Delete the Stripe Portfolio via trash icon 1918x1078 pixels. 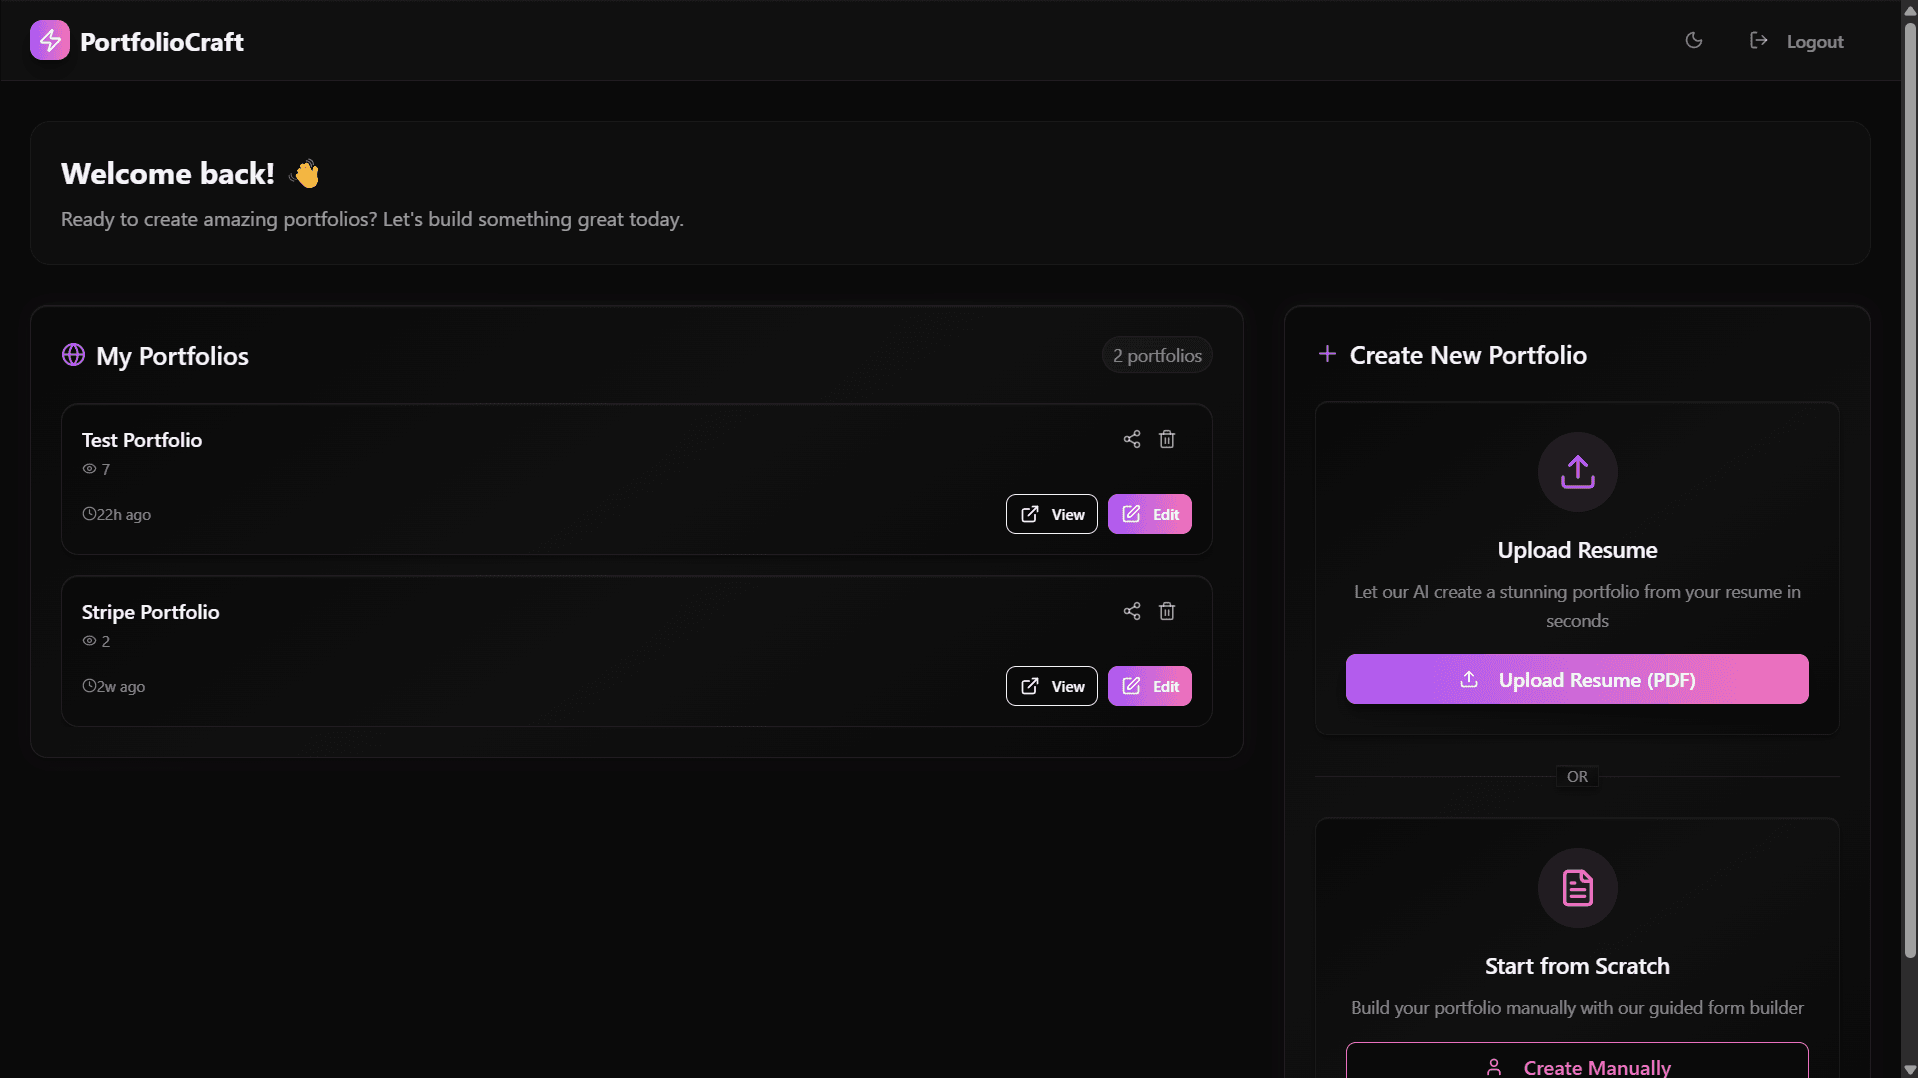(1166, 611)
